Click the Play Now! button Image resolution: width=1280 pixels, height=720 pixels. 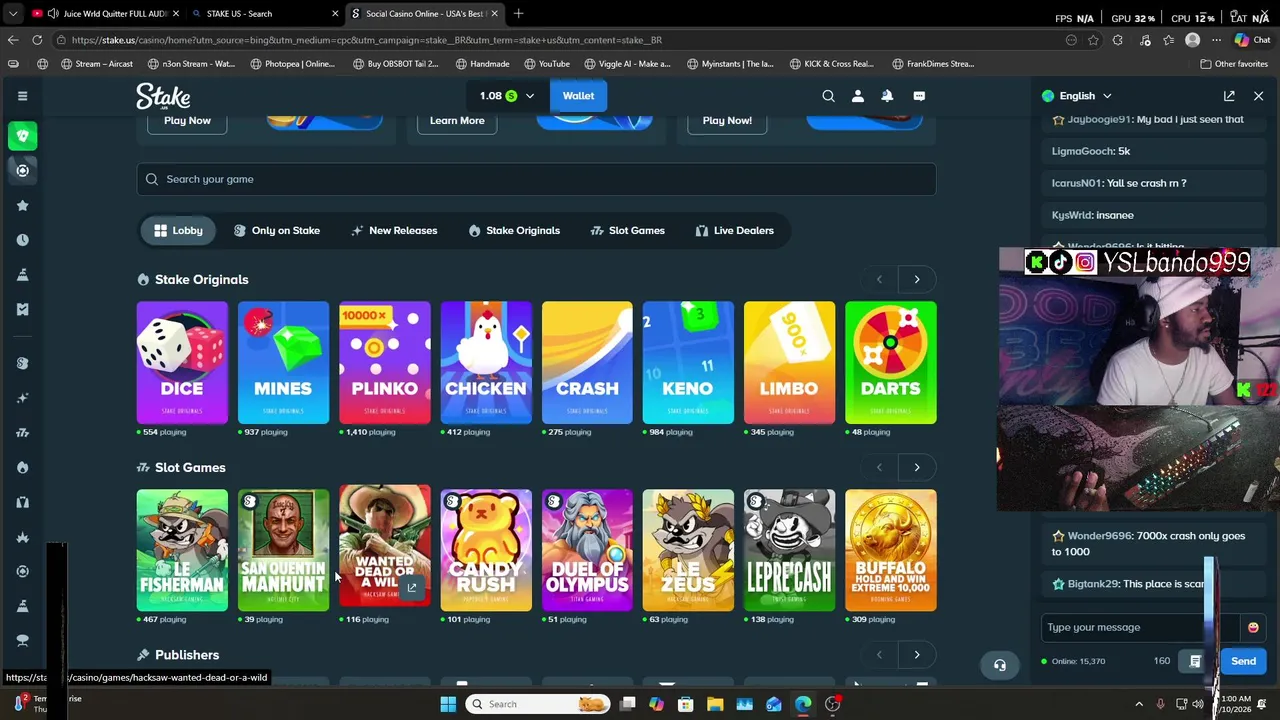tap(727, 120)
